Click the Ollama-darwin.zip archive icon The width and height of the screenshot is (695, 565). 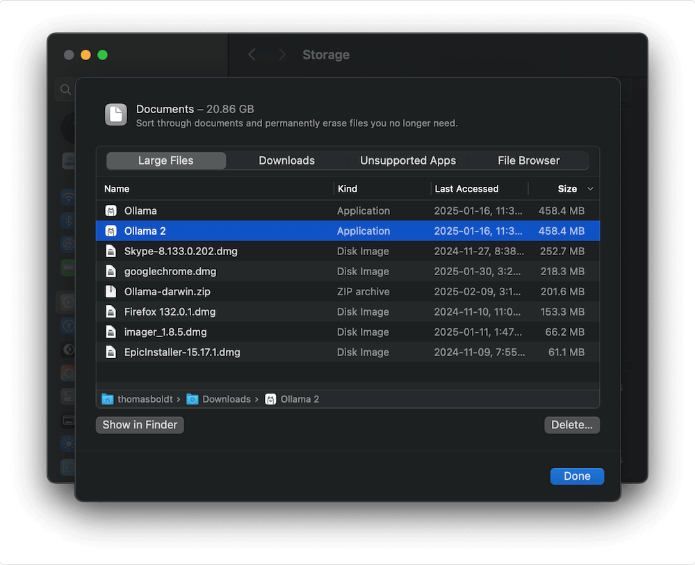(111, 292)
